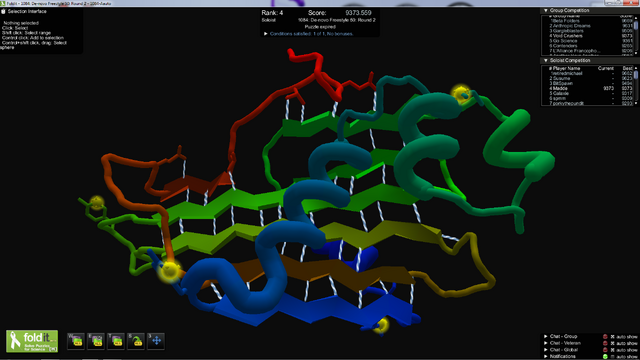
Task: Select the first wiggle tool with W hotkey
Action: click(76, 341)
